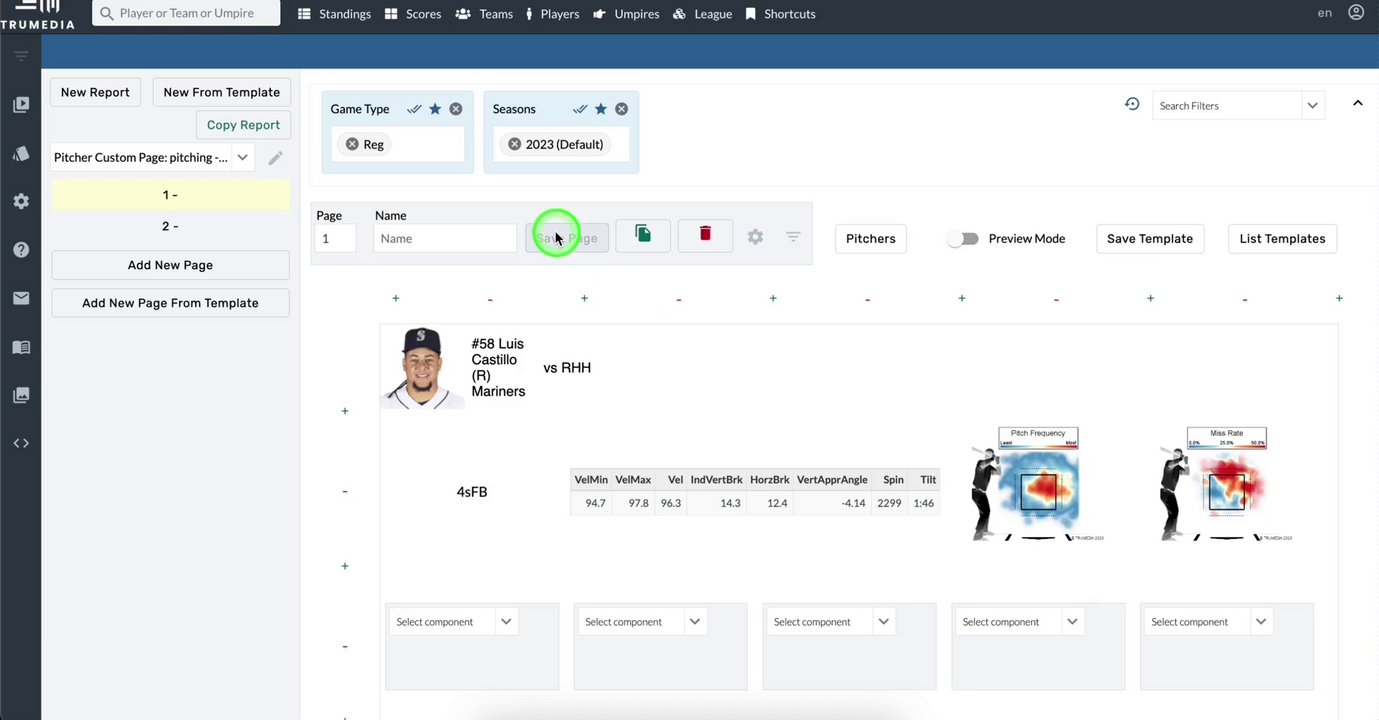Open the Players menu

pos(553,14)
